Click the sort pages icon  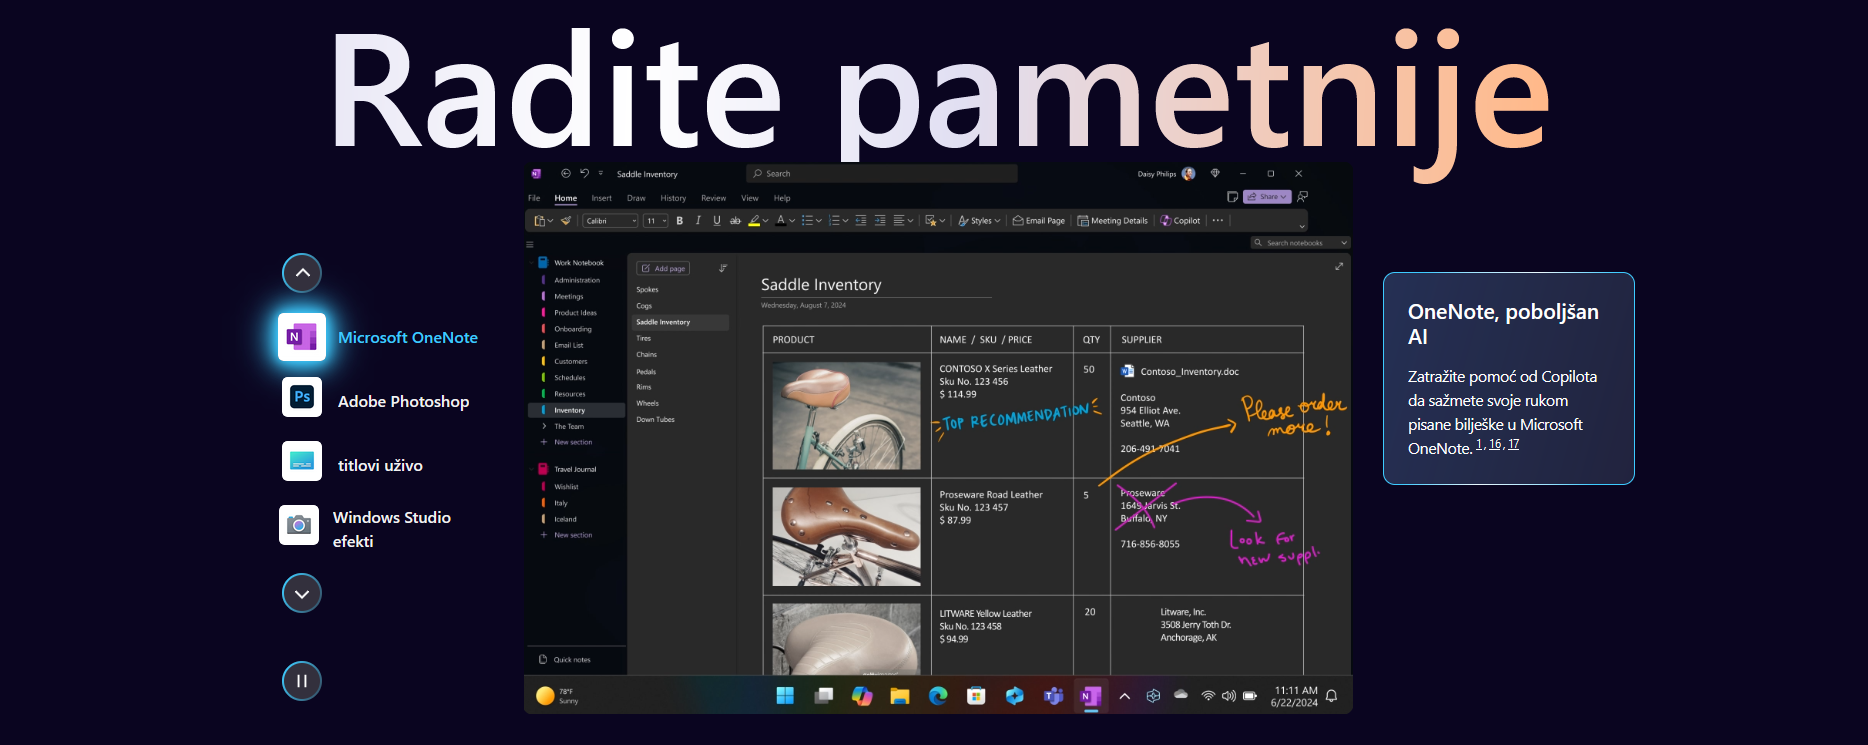pos(723,268)
